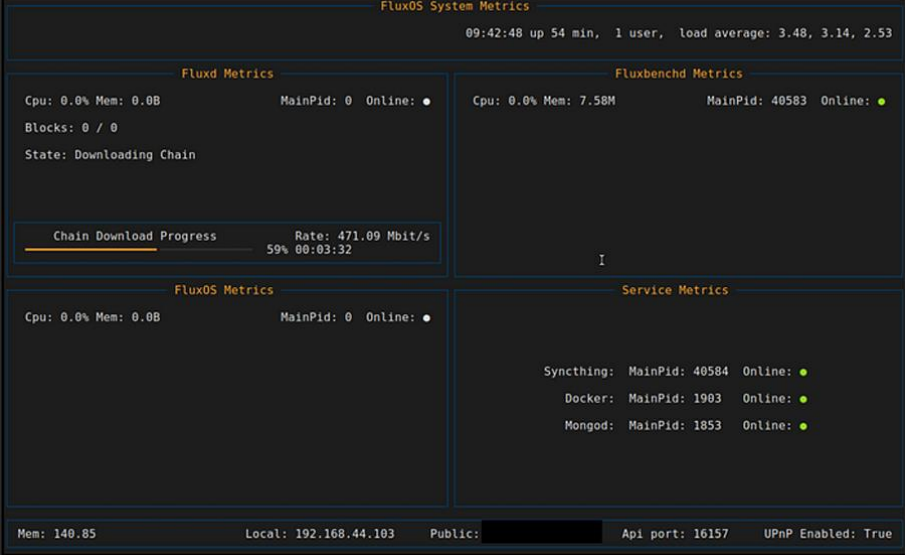Click the UPnP Enabled True value
Screen dimensions: 905x555
click(x=877, y=534)
